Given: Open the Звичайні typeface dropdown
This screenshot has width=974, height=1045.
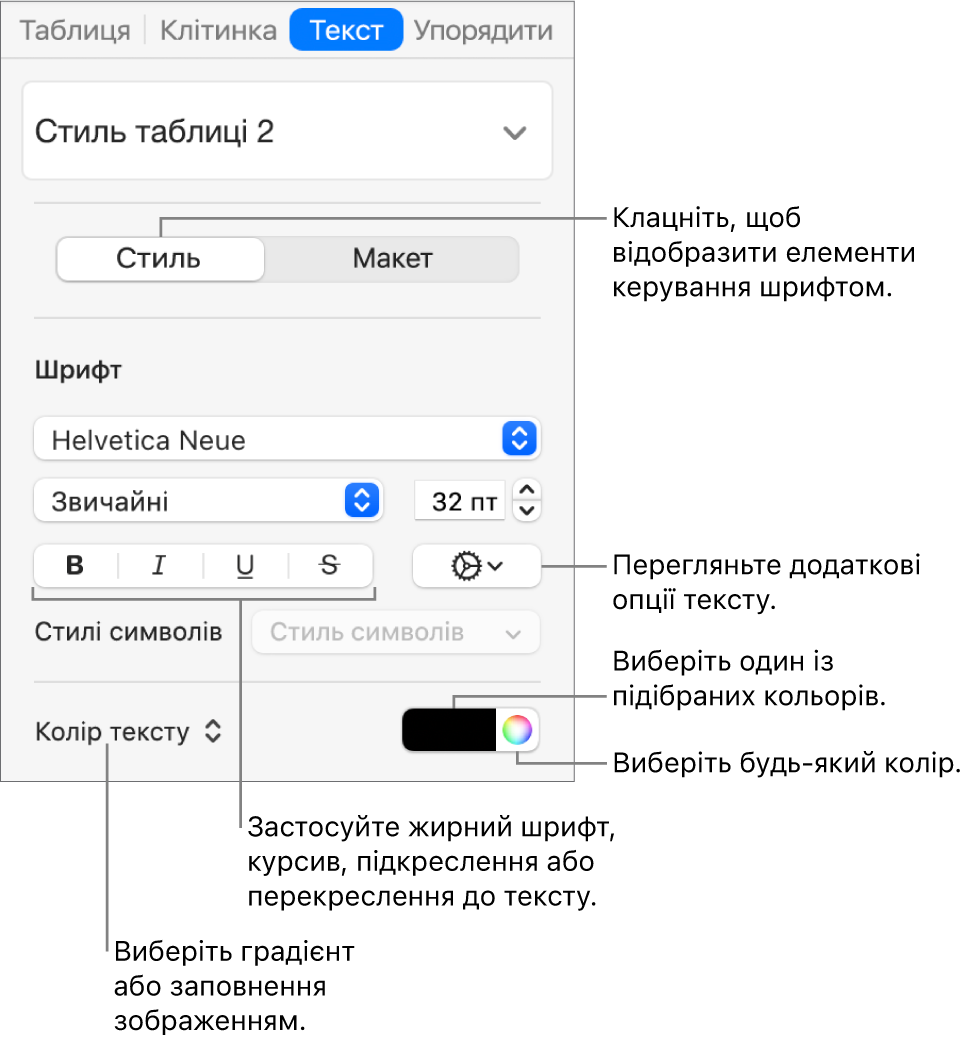Looking at the screenshot, I should point(209,501).
